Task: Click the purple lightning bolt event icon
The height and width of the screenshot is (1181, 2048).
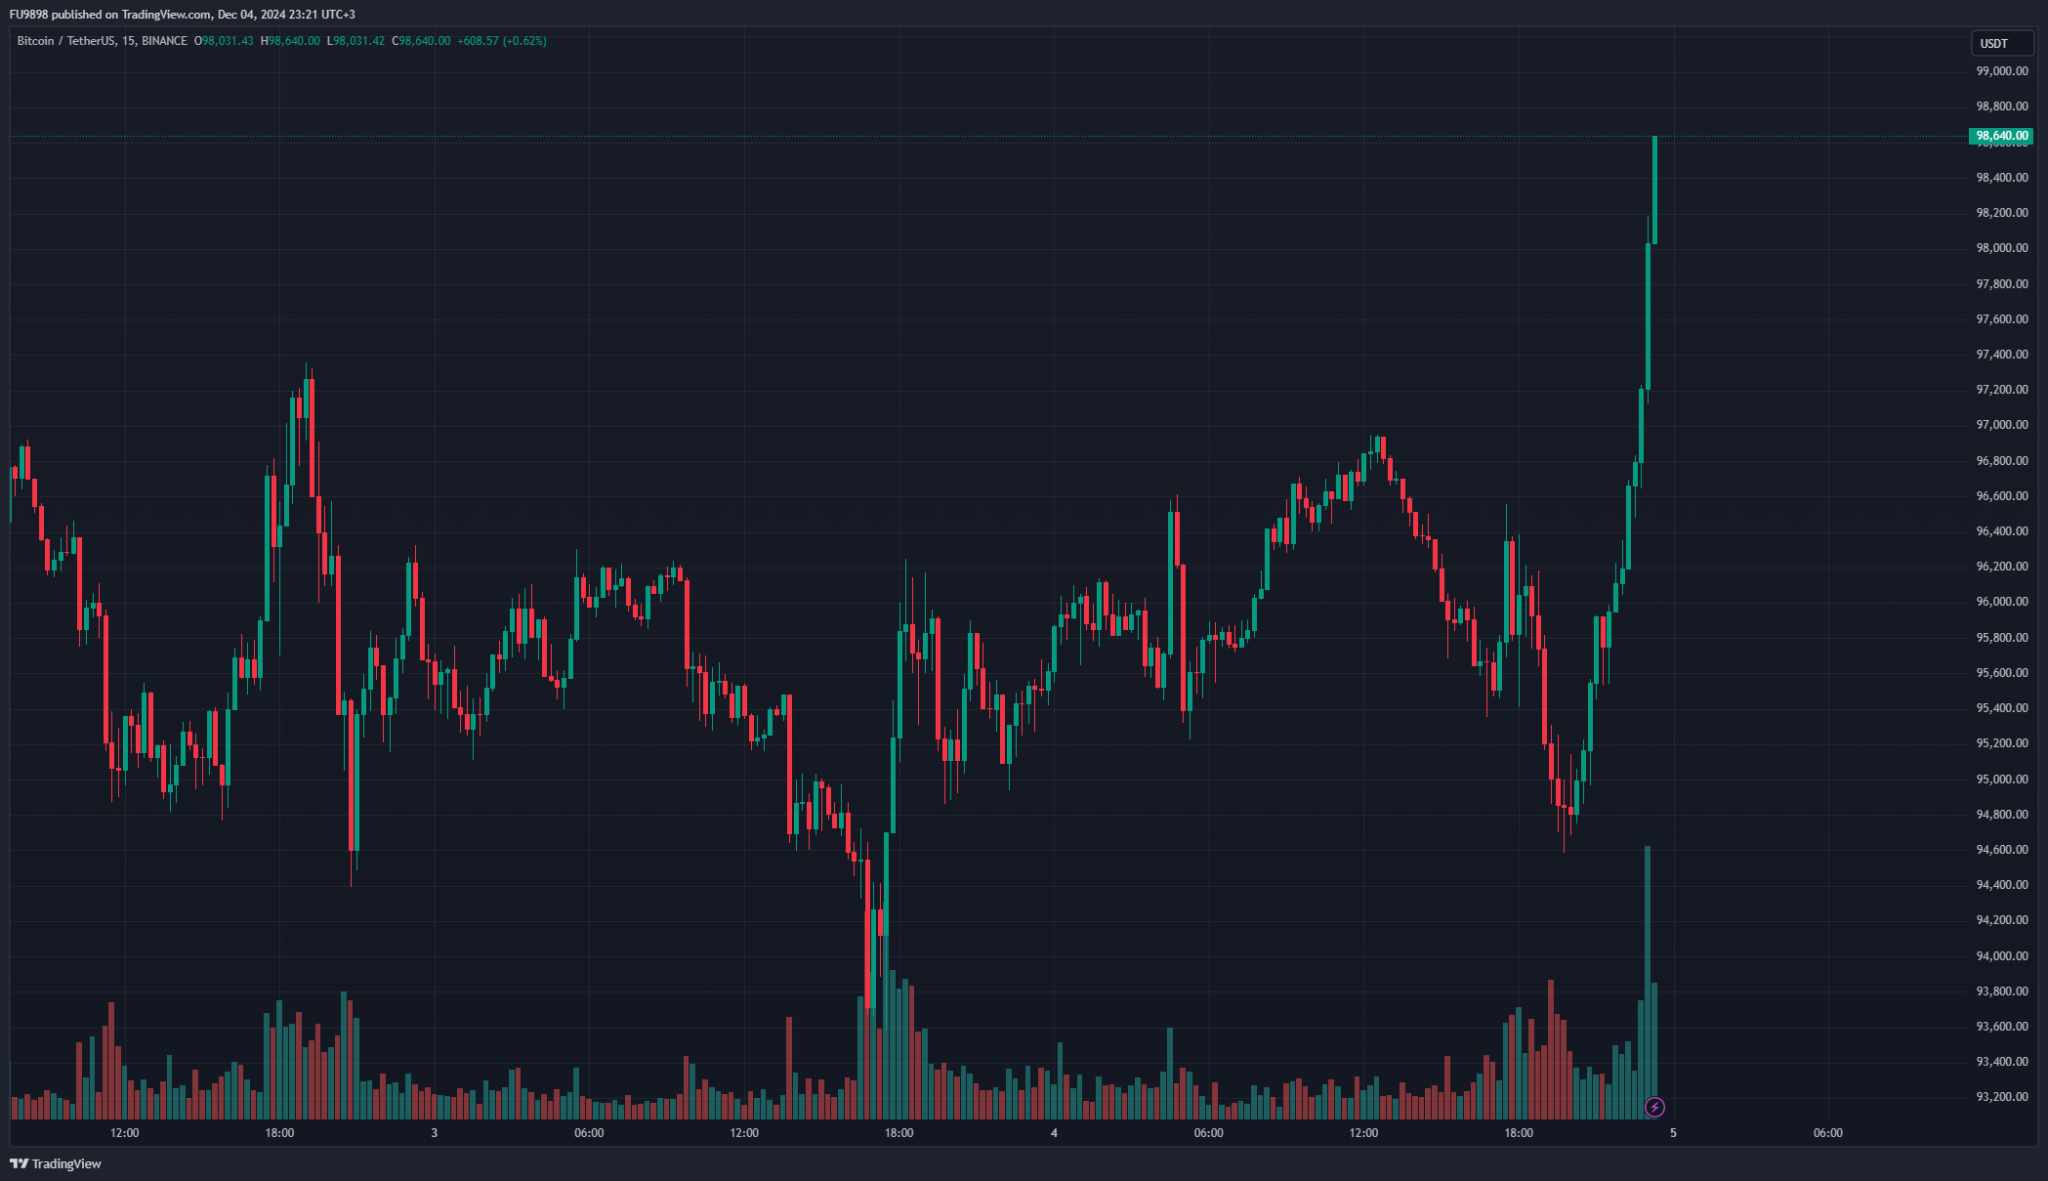Action: click(x=1655, y=1107)
